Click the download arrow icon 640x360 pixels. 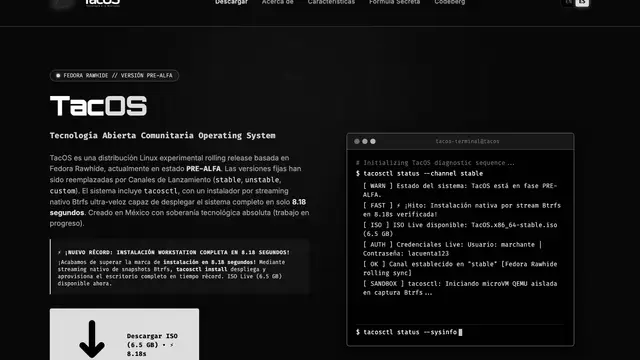92,339
